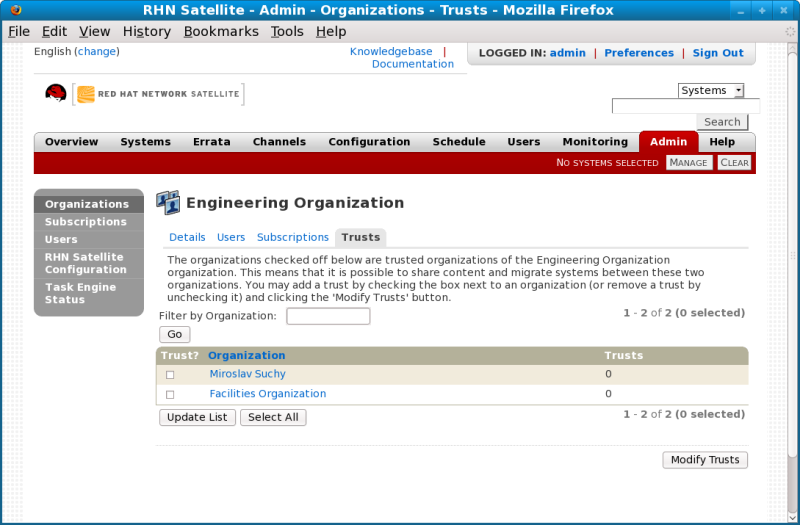800x525 pixels.
Task: Click the Modify Trusts button
Action: pos(705,460)
